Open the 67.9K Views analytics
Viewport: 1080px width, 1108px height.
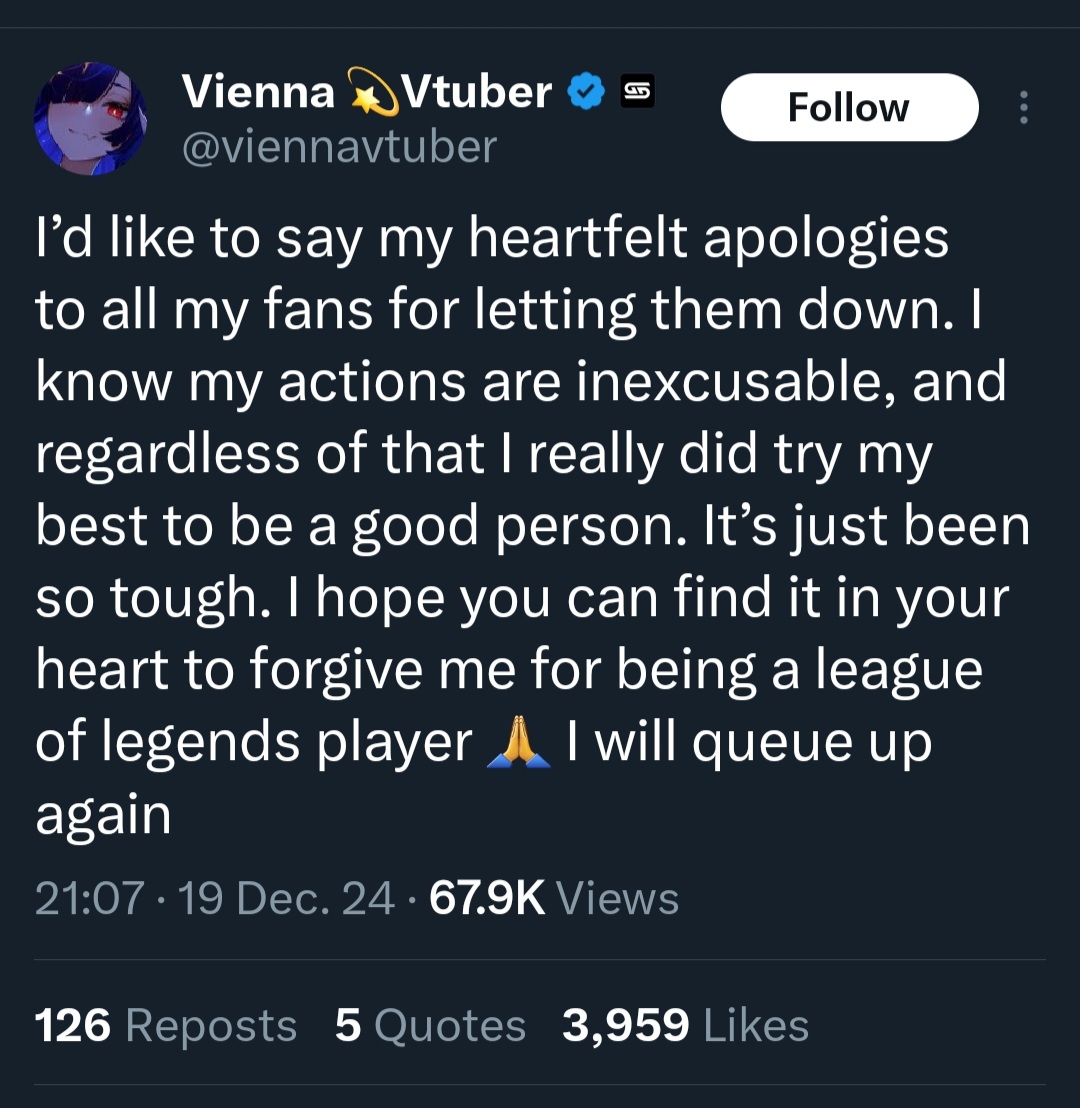[554, 898]
